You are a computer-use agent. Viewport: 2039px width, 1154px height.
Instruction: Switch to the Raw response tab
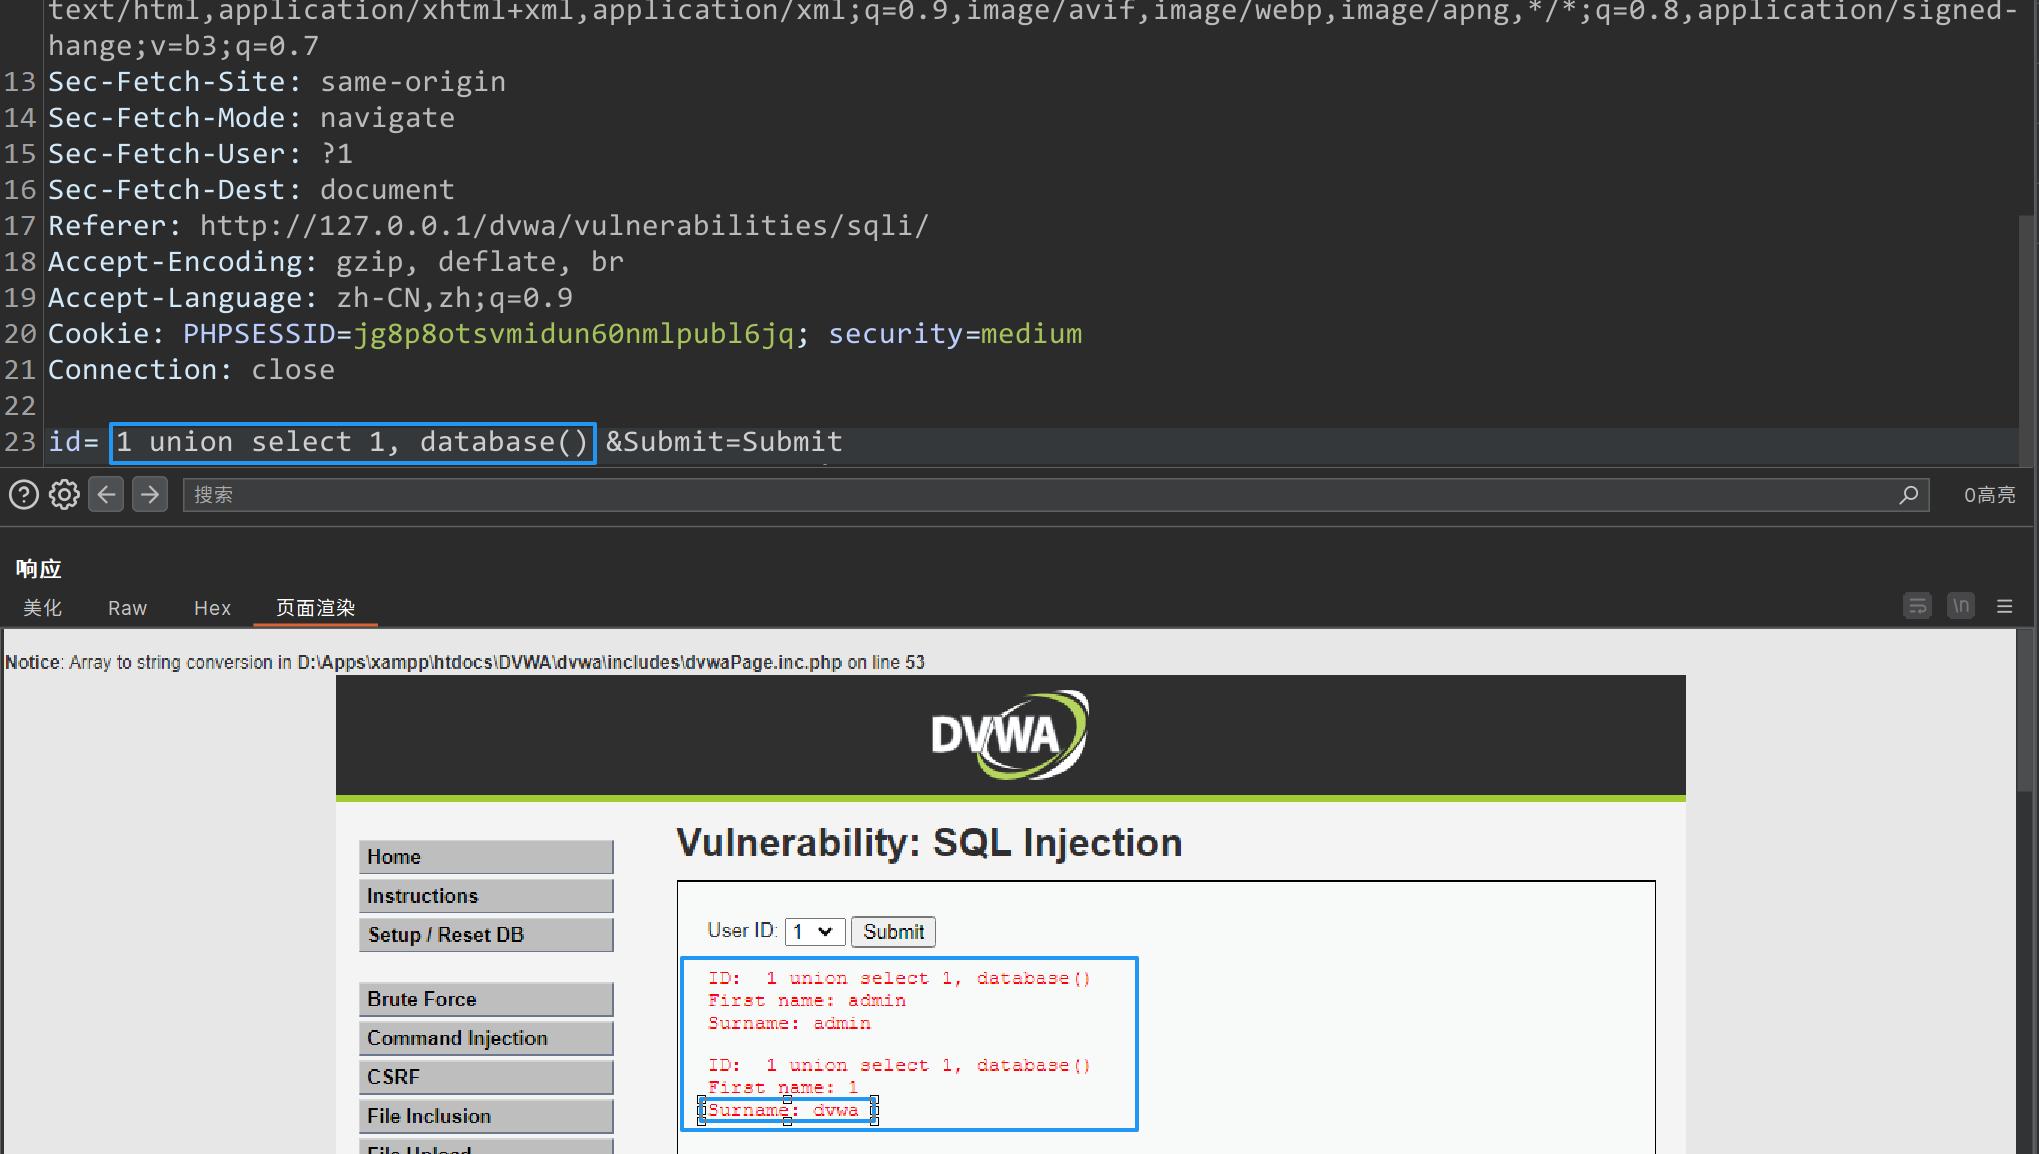(x=127, y=607)
